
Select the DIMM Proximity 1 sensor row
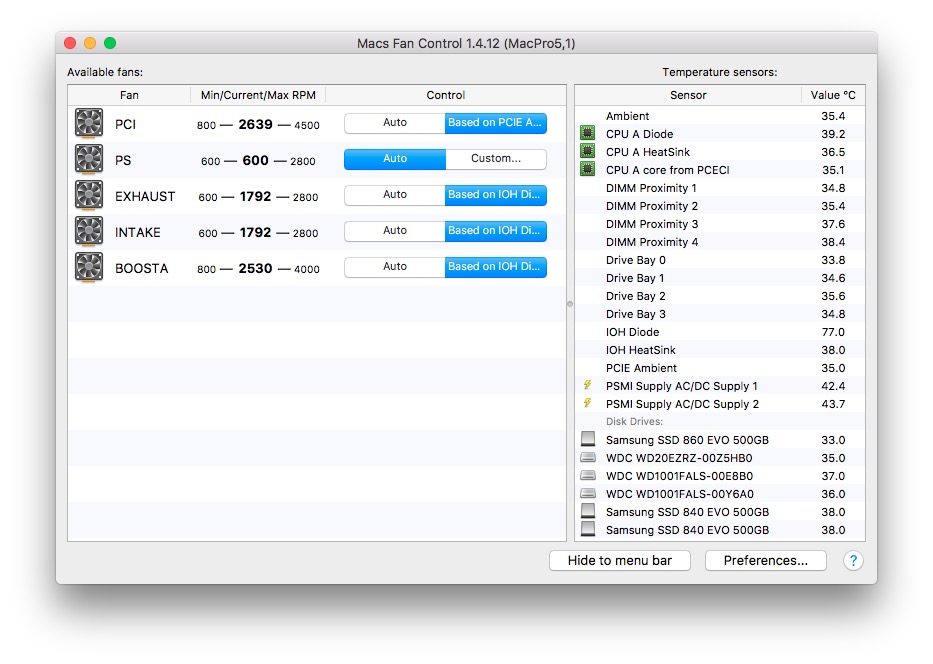[x=720, y=188]
